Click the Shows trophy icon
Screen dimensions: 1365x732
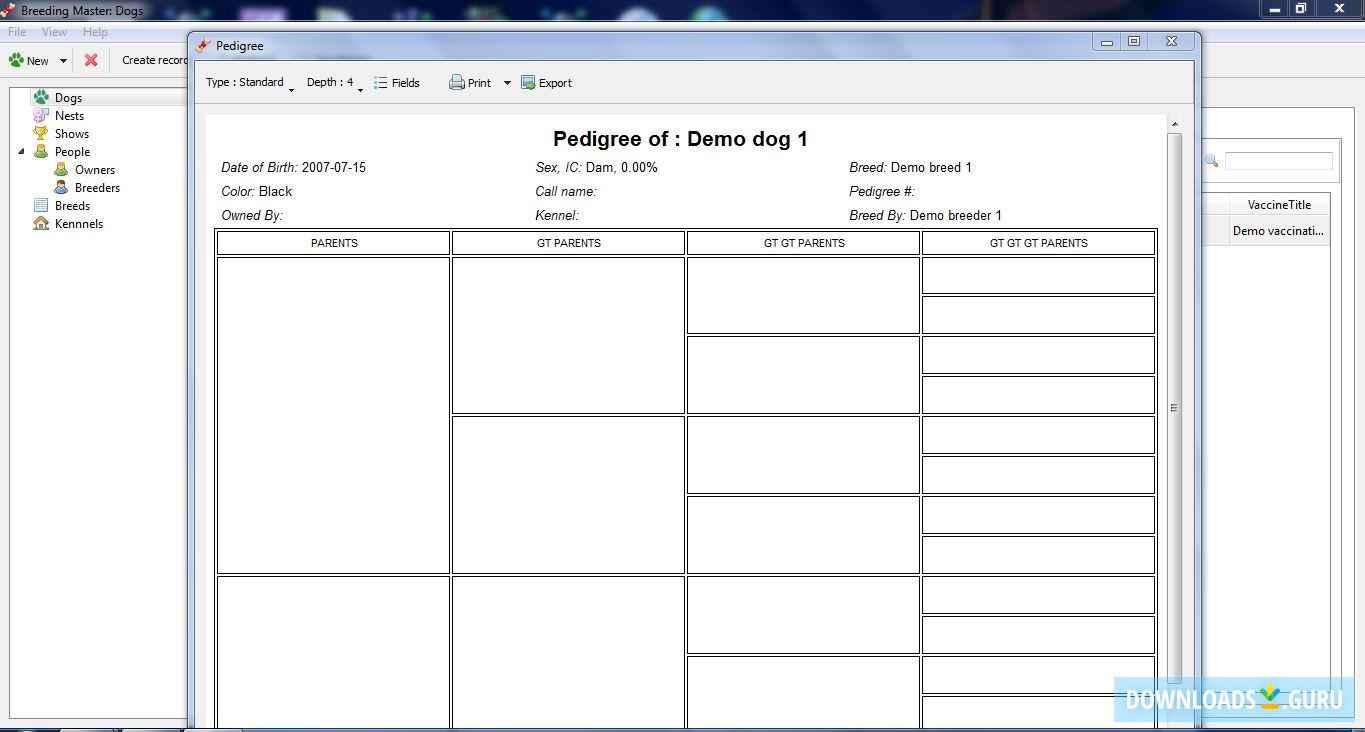pyautogui.click(x=41, y=133)
